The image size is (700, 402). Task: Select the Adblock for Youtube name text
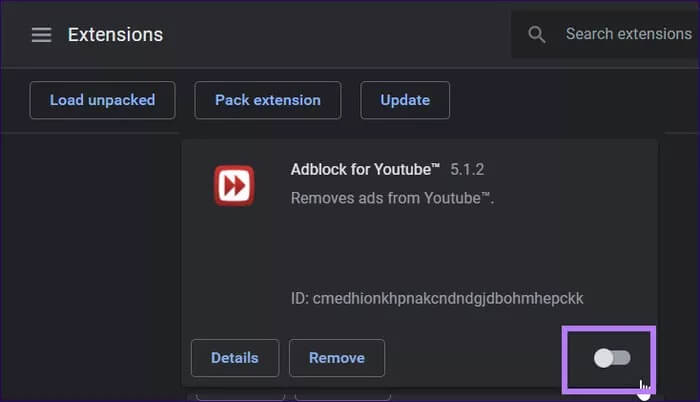coord(365,170)
